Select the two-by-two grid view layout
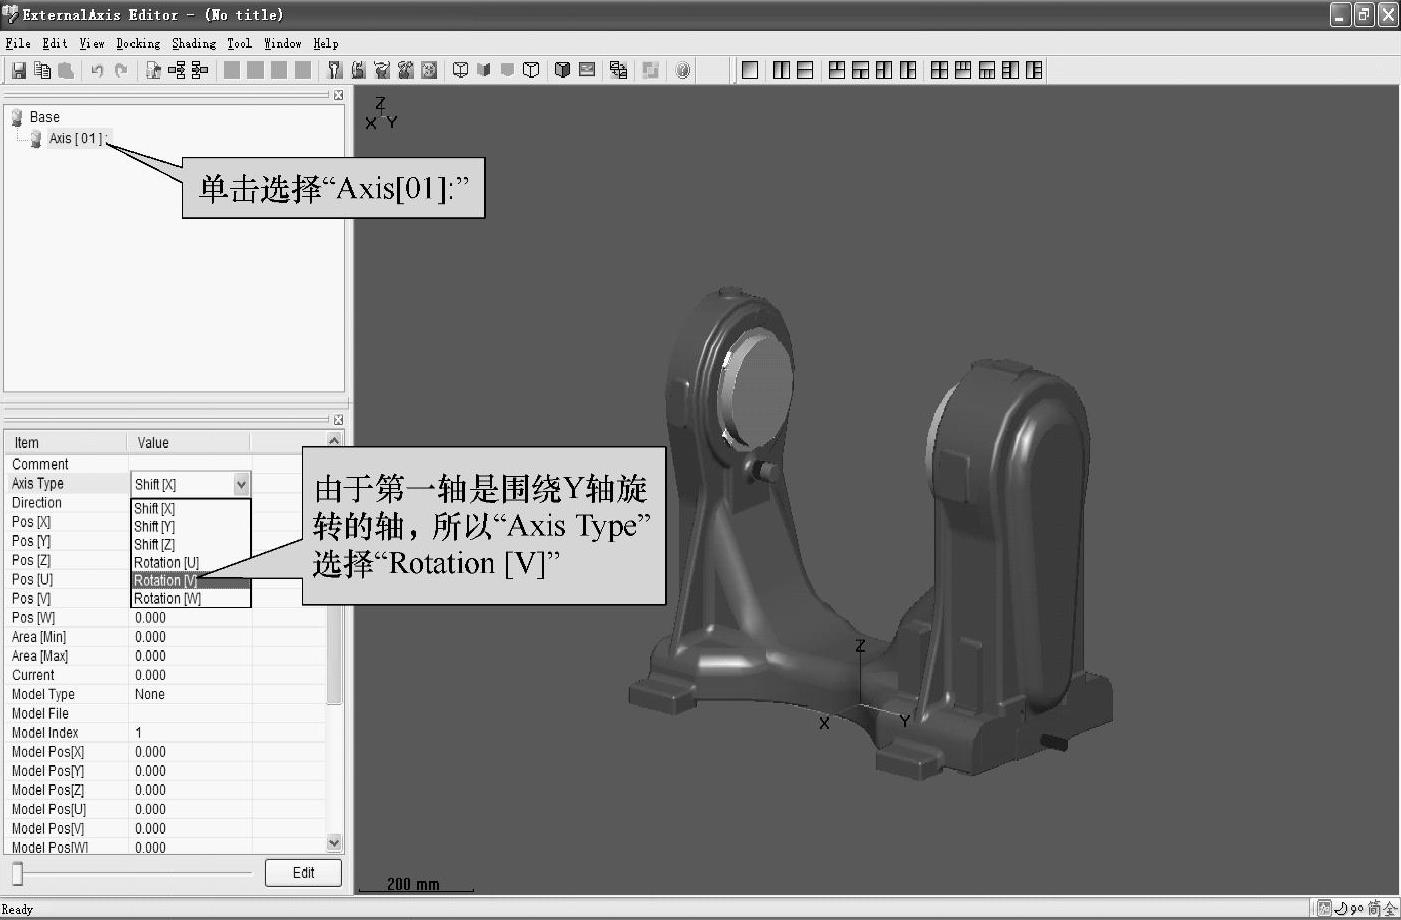The image size is (1401, 920). (x=939, y=70)
